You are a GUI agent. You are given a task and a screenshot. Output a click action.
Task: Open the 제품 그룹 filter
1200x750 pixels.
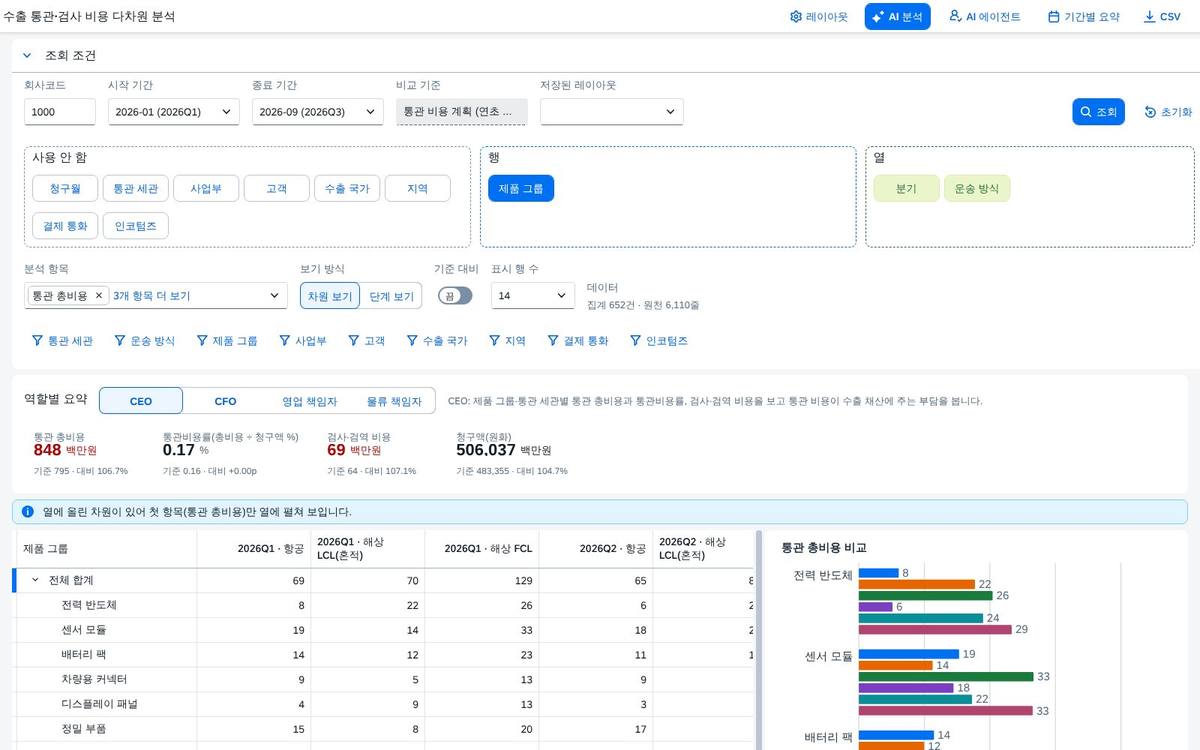[227, 341]
